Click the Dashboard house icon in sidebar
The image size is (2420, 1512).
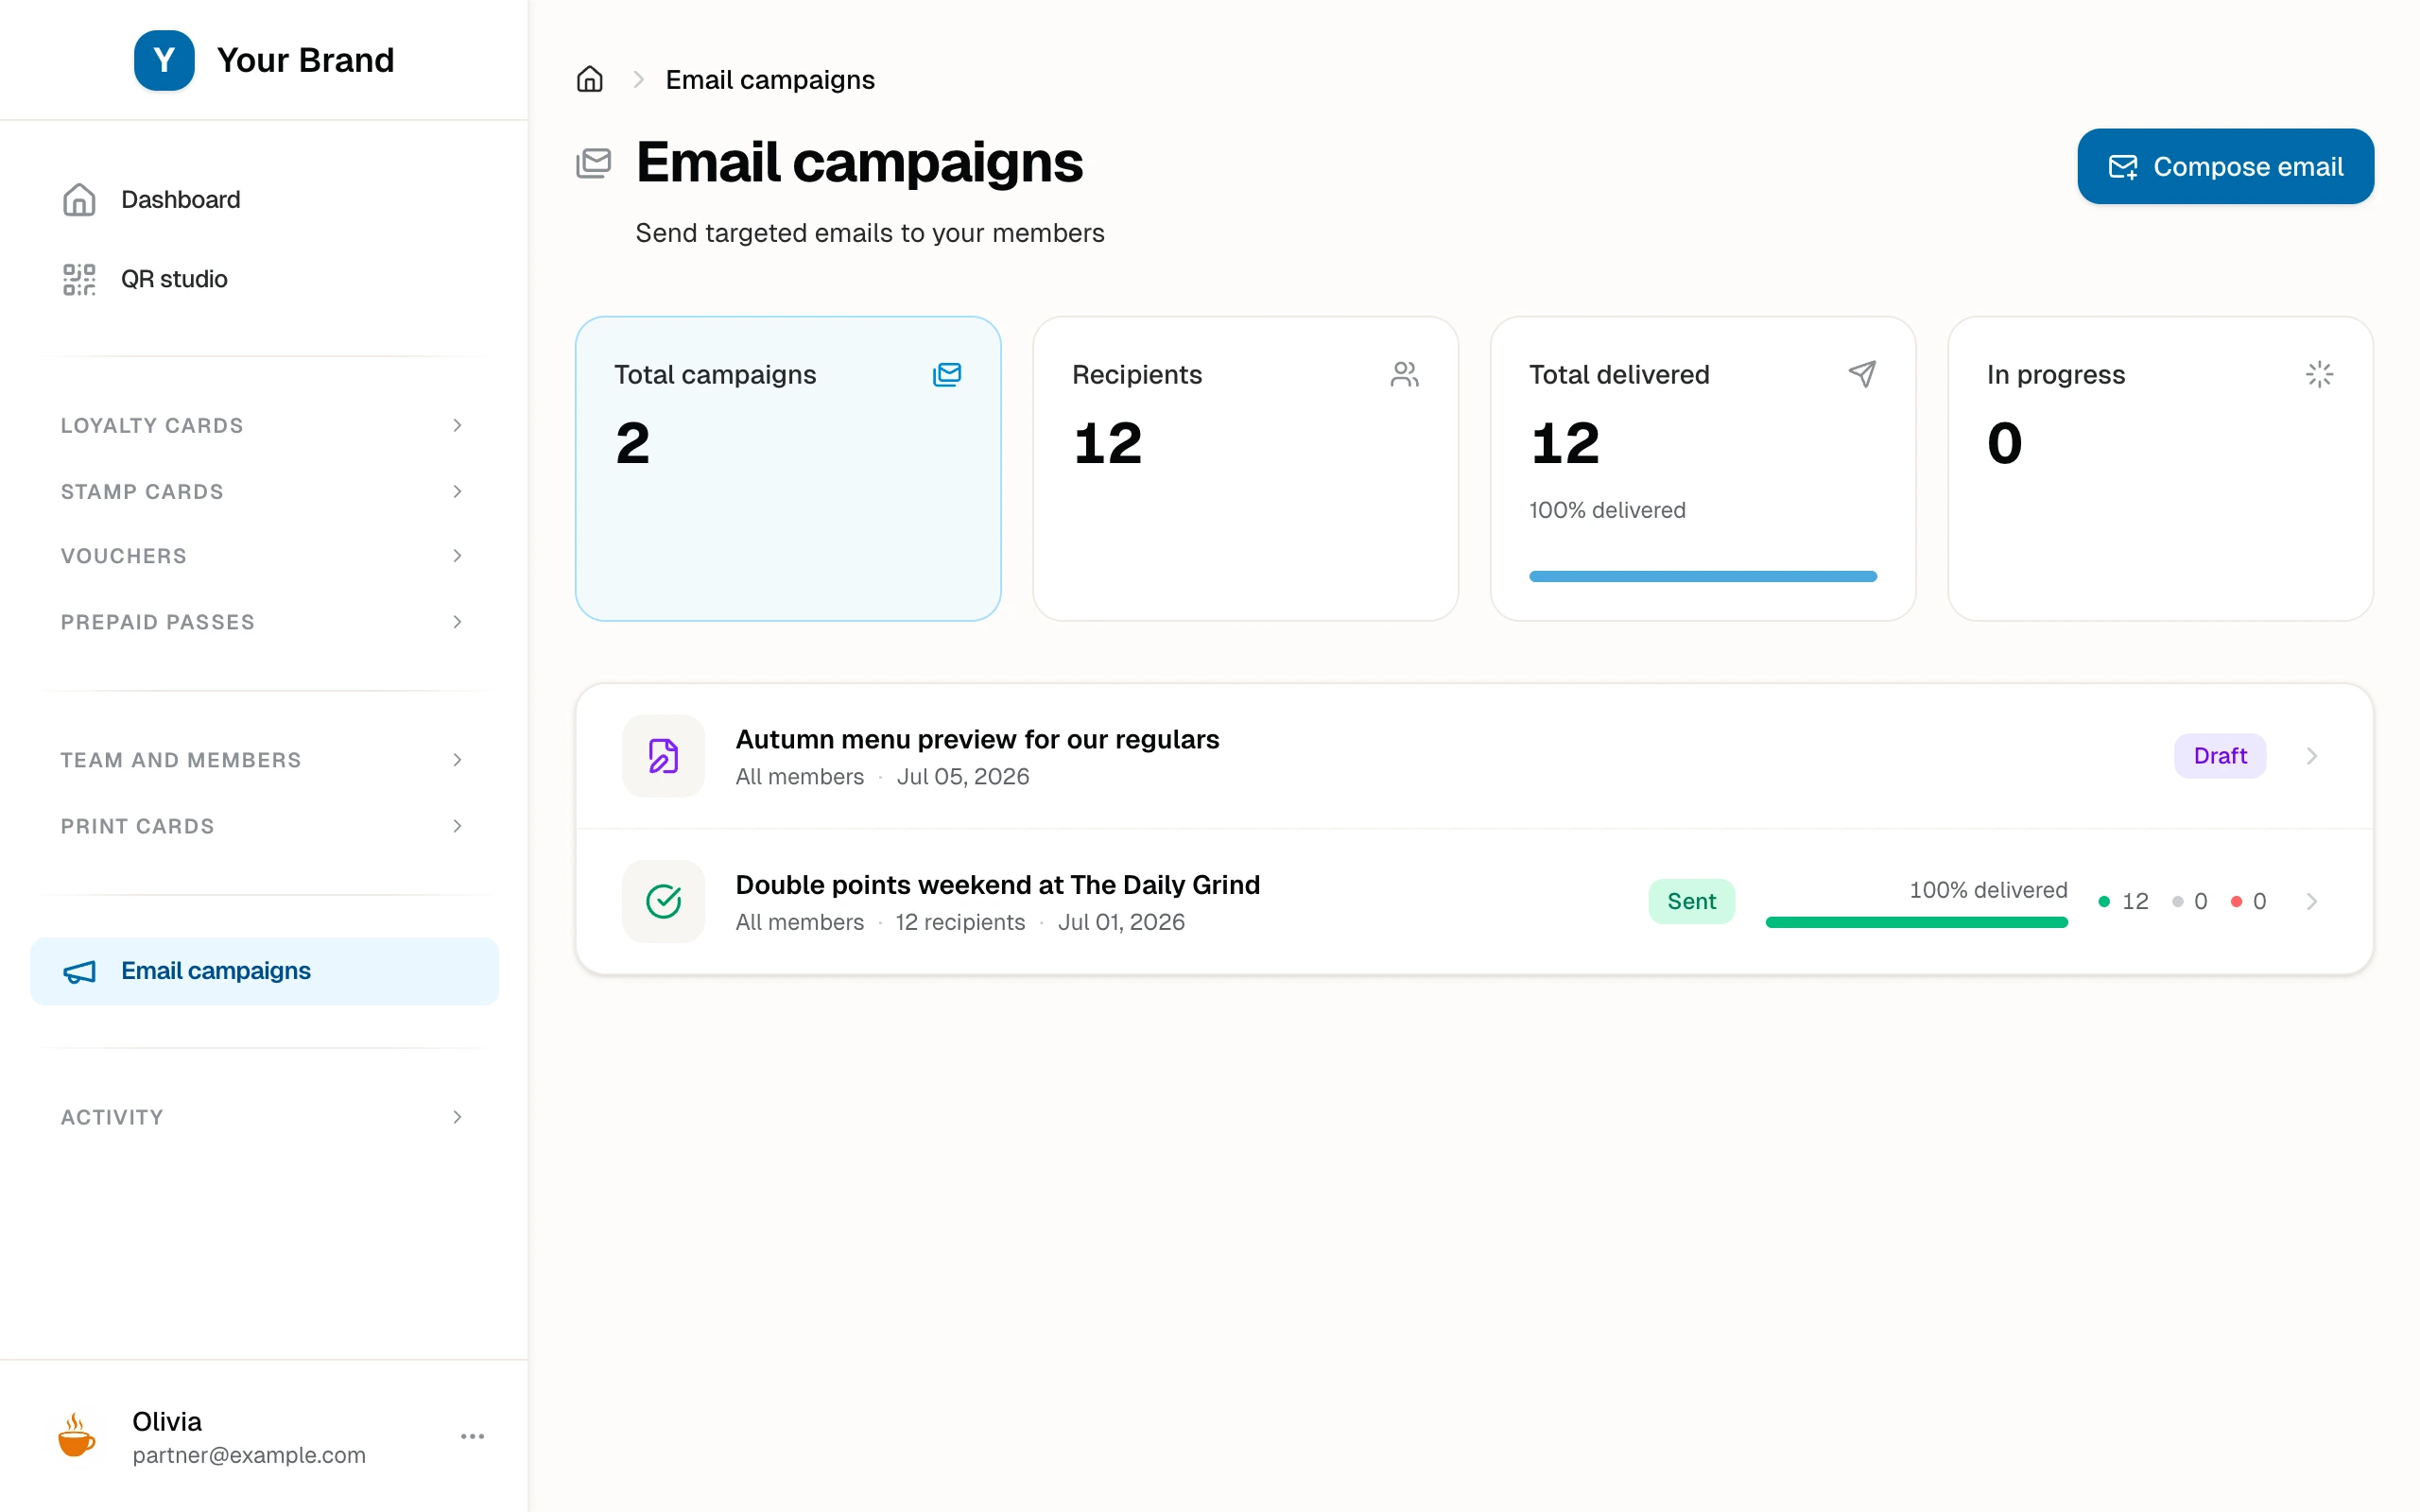pyautogui.click(x=79, y=199)
